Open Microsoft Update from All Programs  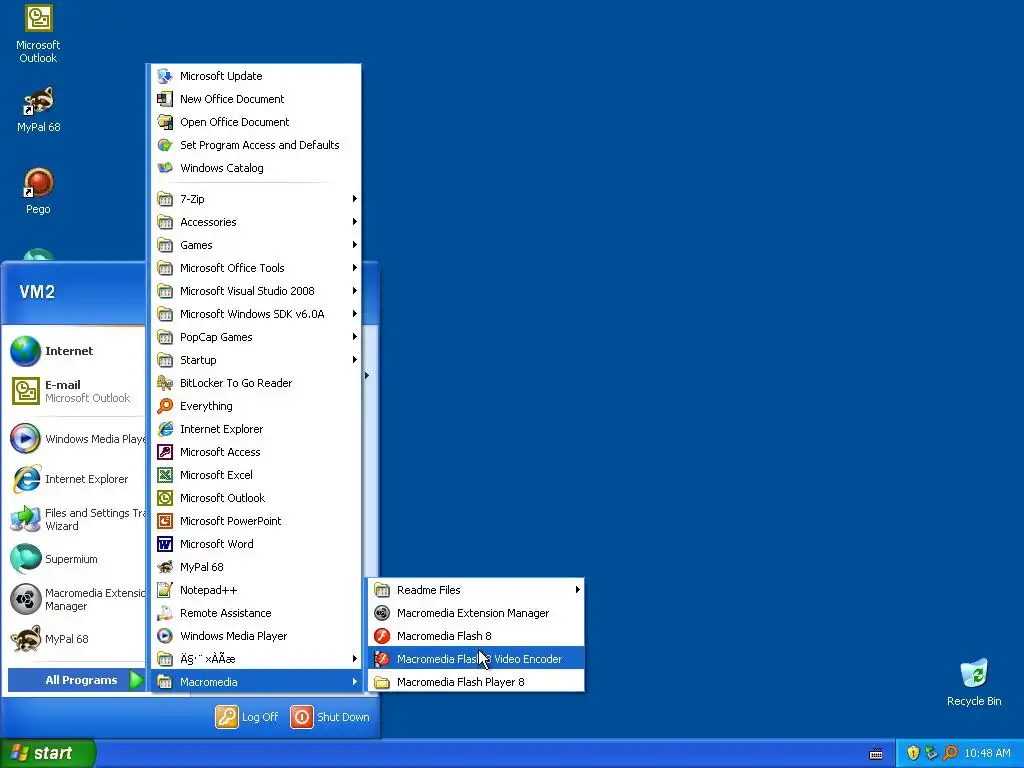point(256,76)
